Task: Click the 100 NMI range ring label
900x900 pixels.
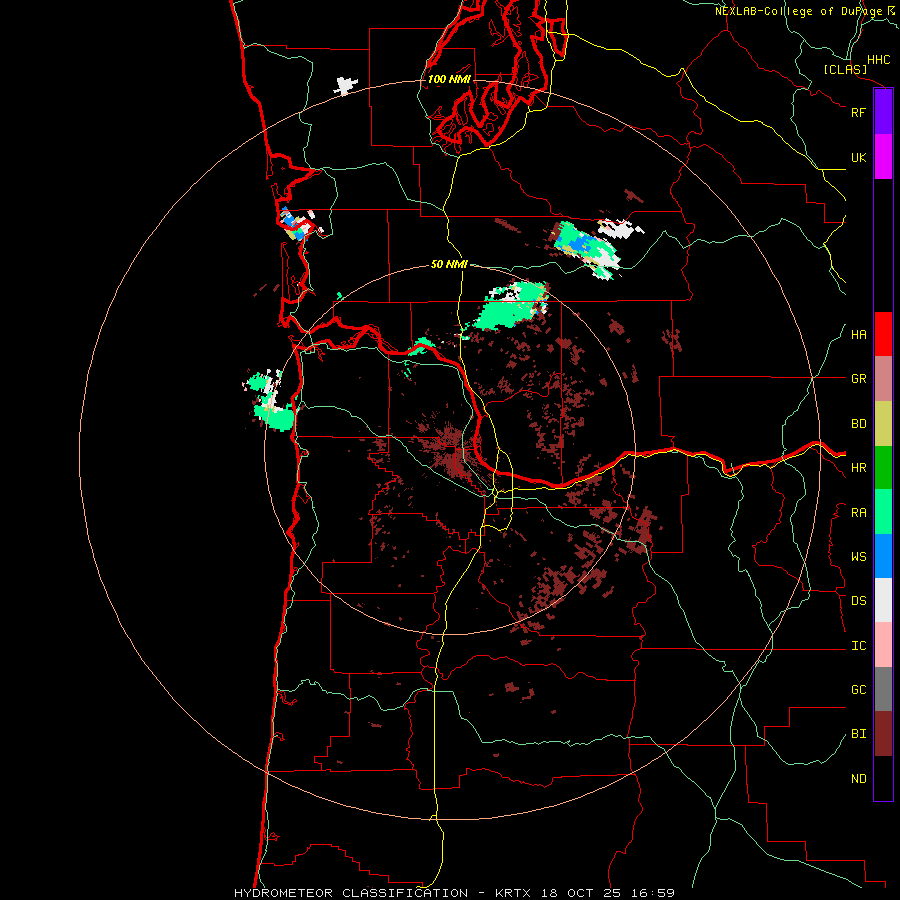Action: (449, 79)
